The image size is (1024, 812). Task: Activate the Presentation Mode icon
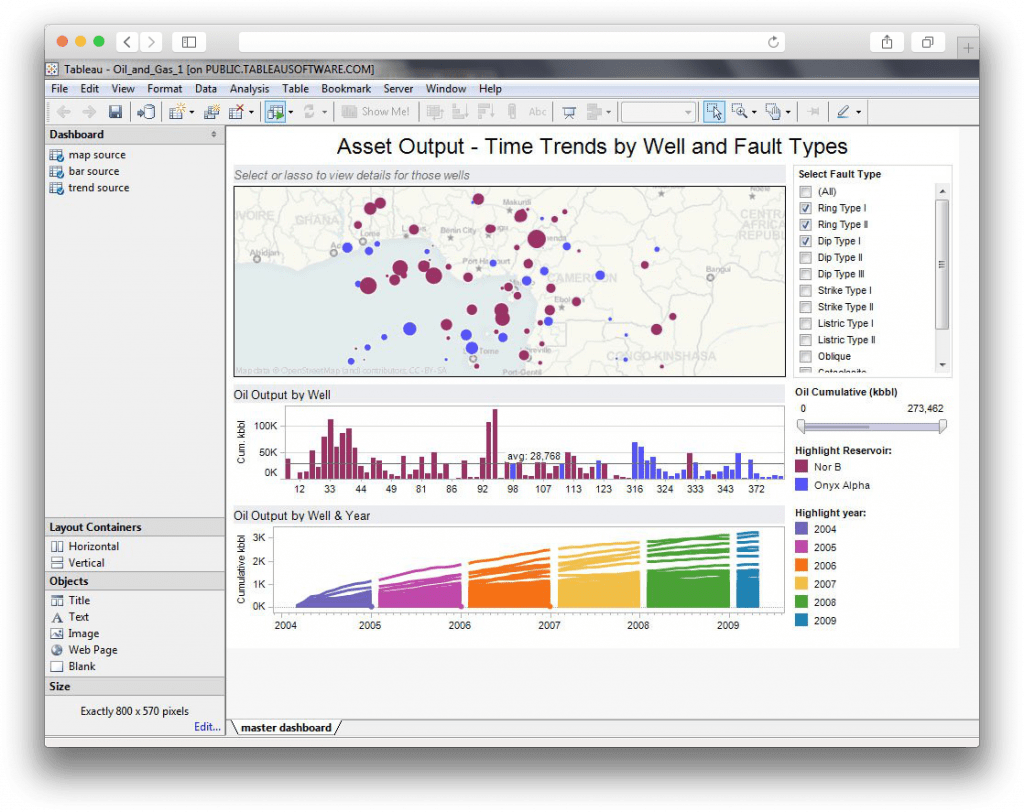[570, 112]
